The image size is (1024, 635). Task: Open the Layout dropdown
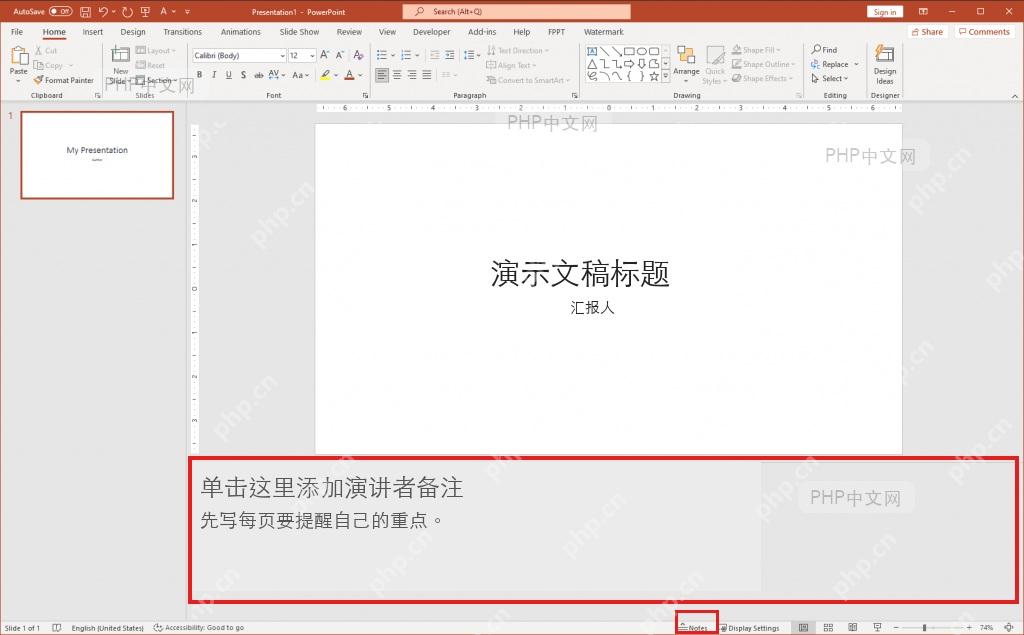155,50
